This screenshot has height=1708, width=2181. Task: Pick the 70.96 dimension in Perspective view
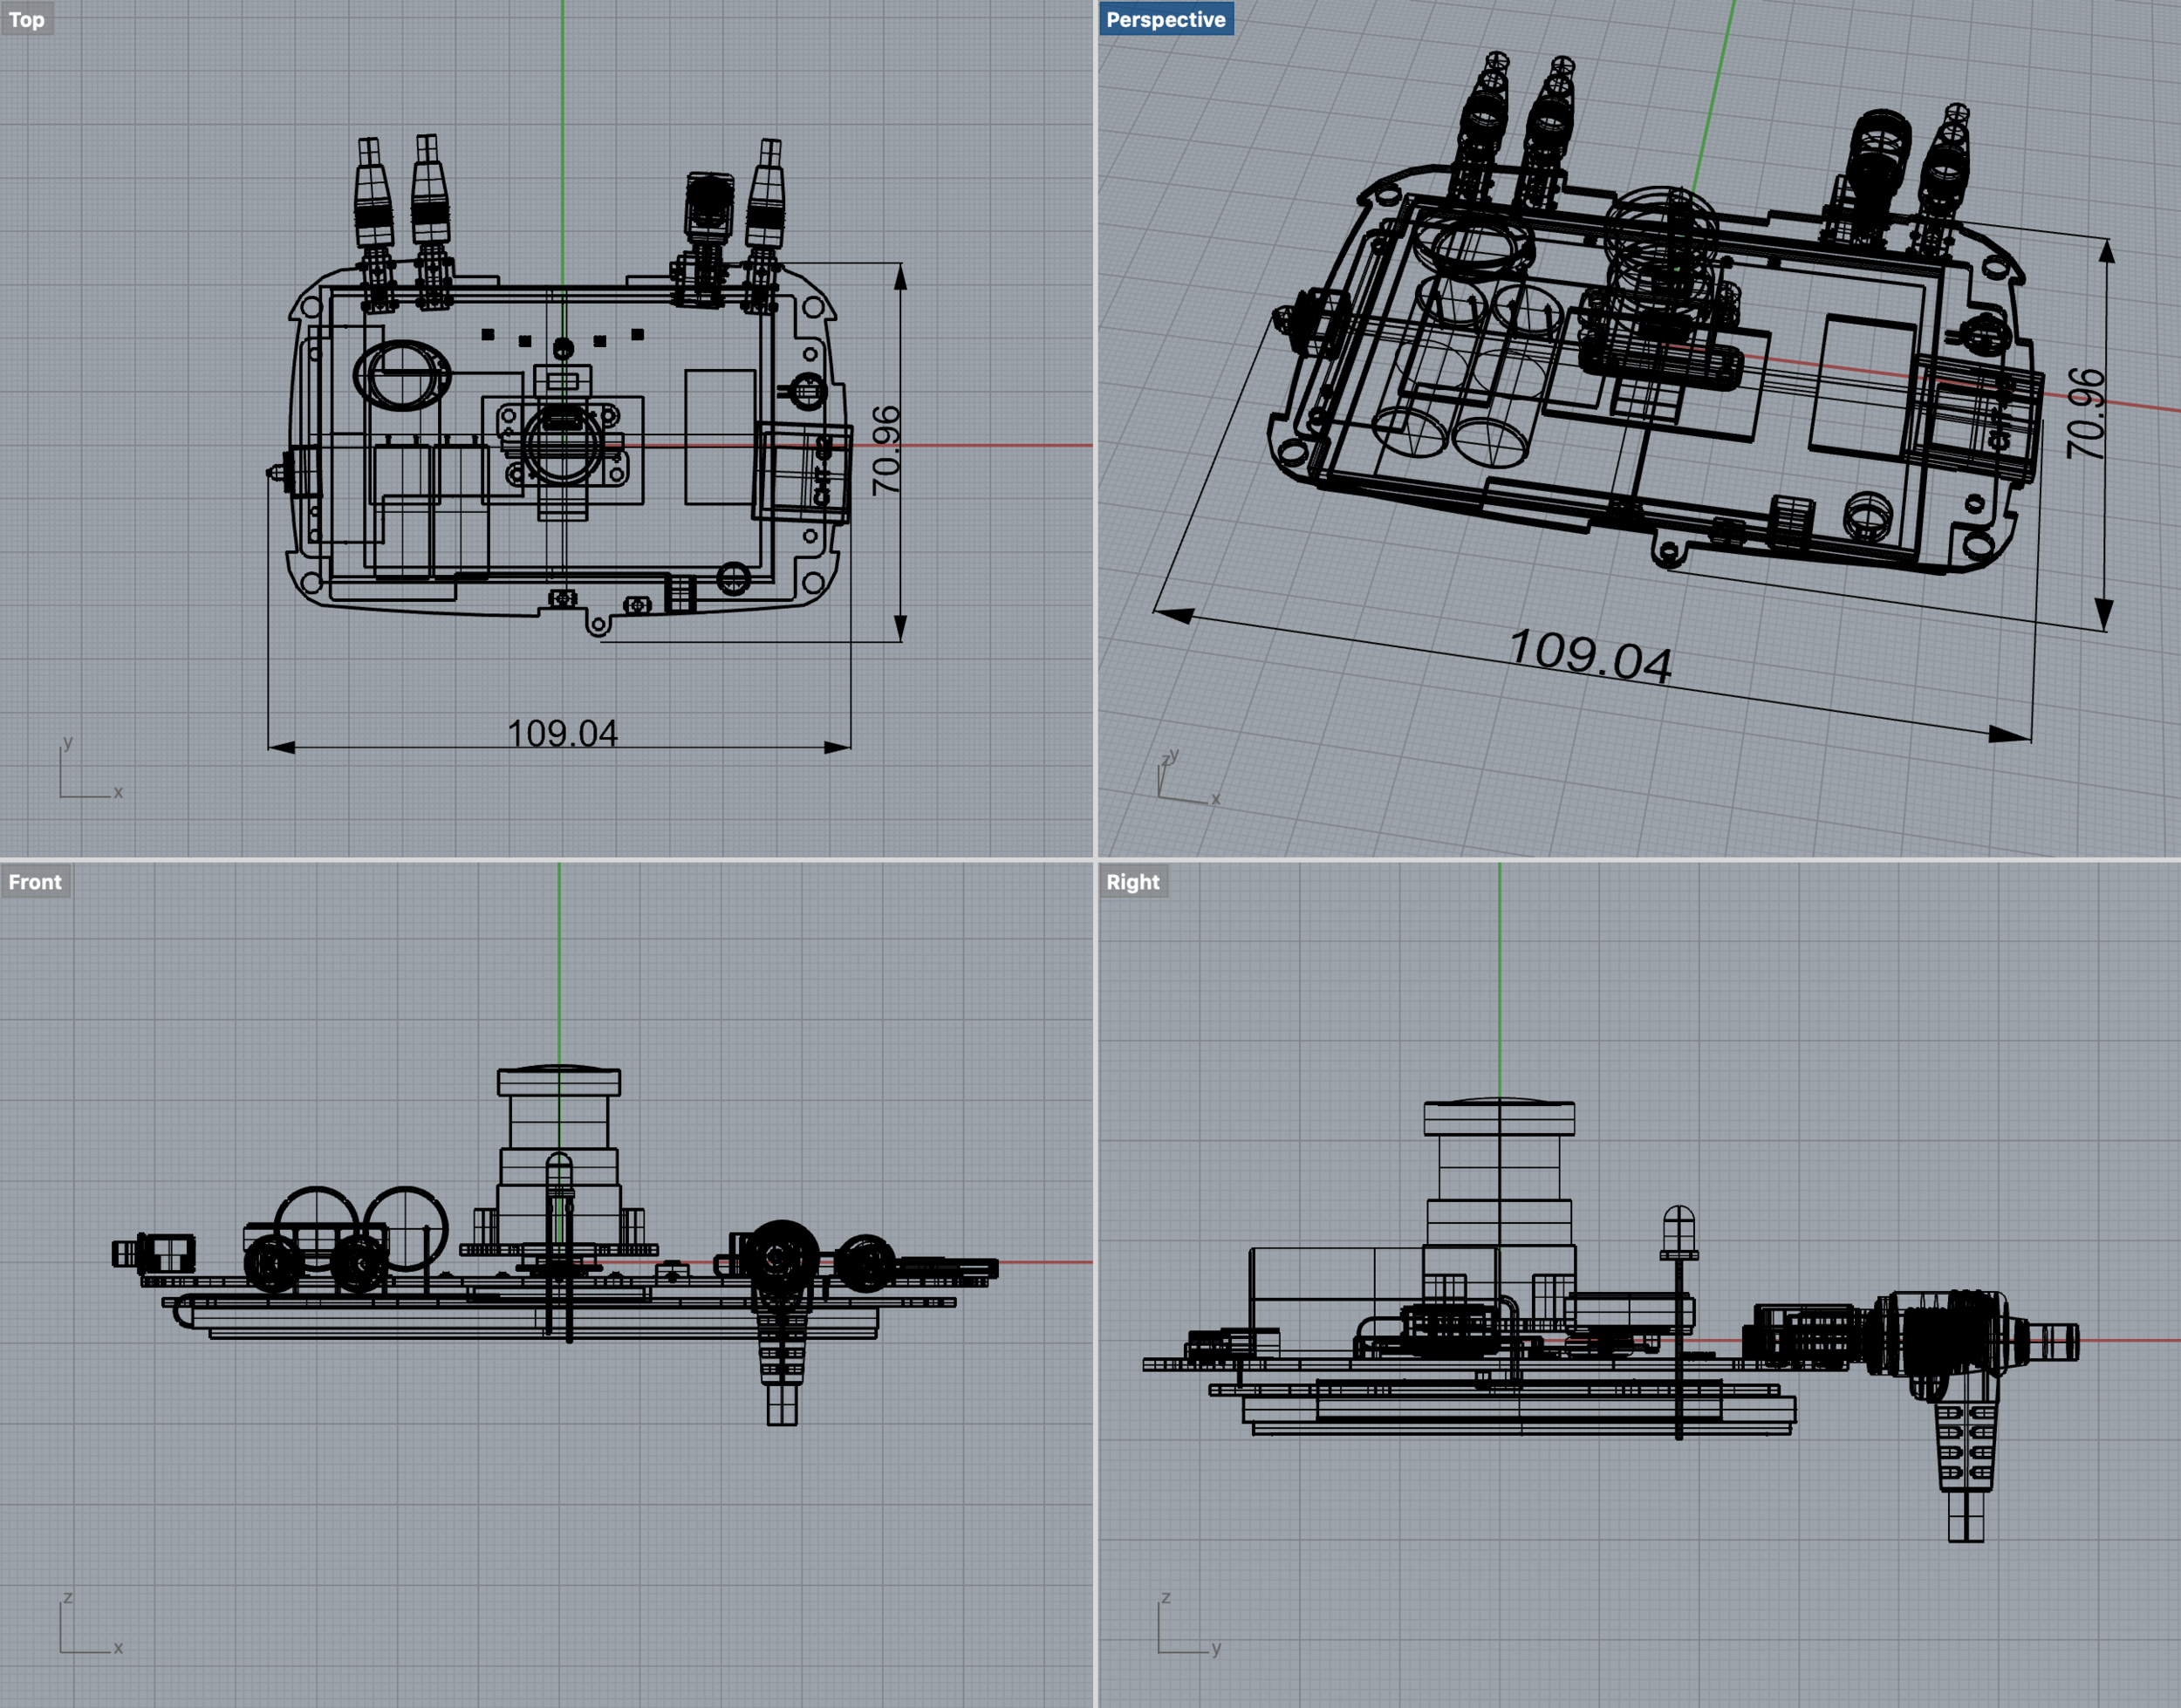click(2086, 414)
